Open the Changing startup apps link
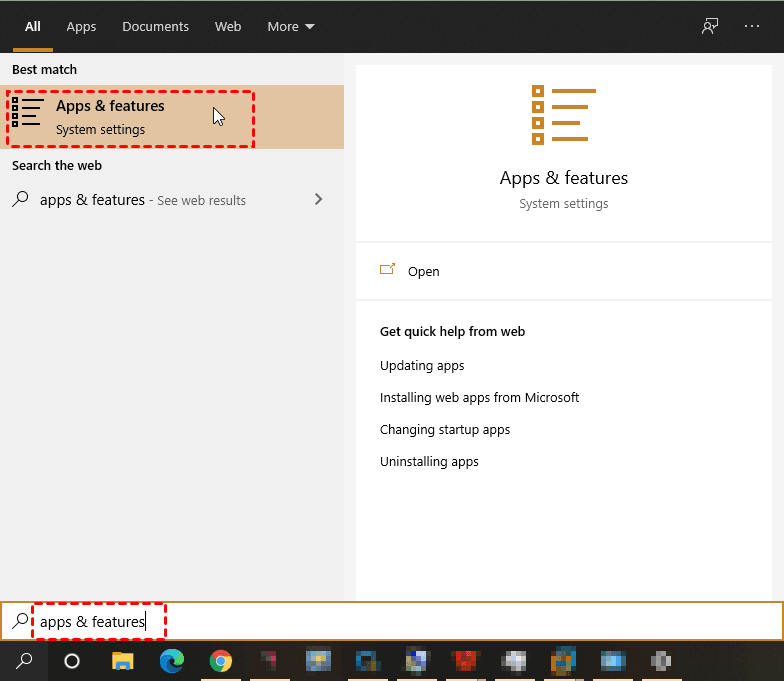This screenshot has height=681, width=784. click(445, 429)
